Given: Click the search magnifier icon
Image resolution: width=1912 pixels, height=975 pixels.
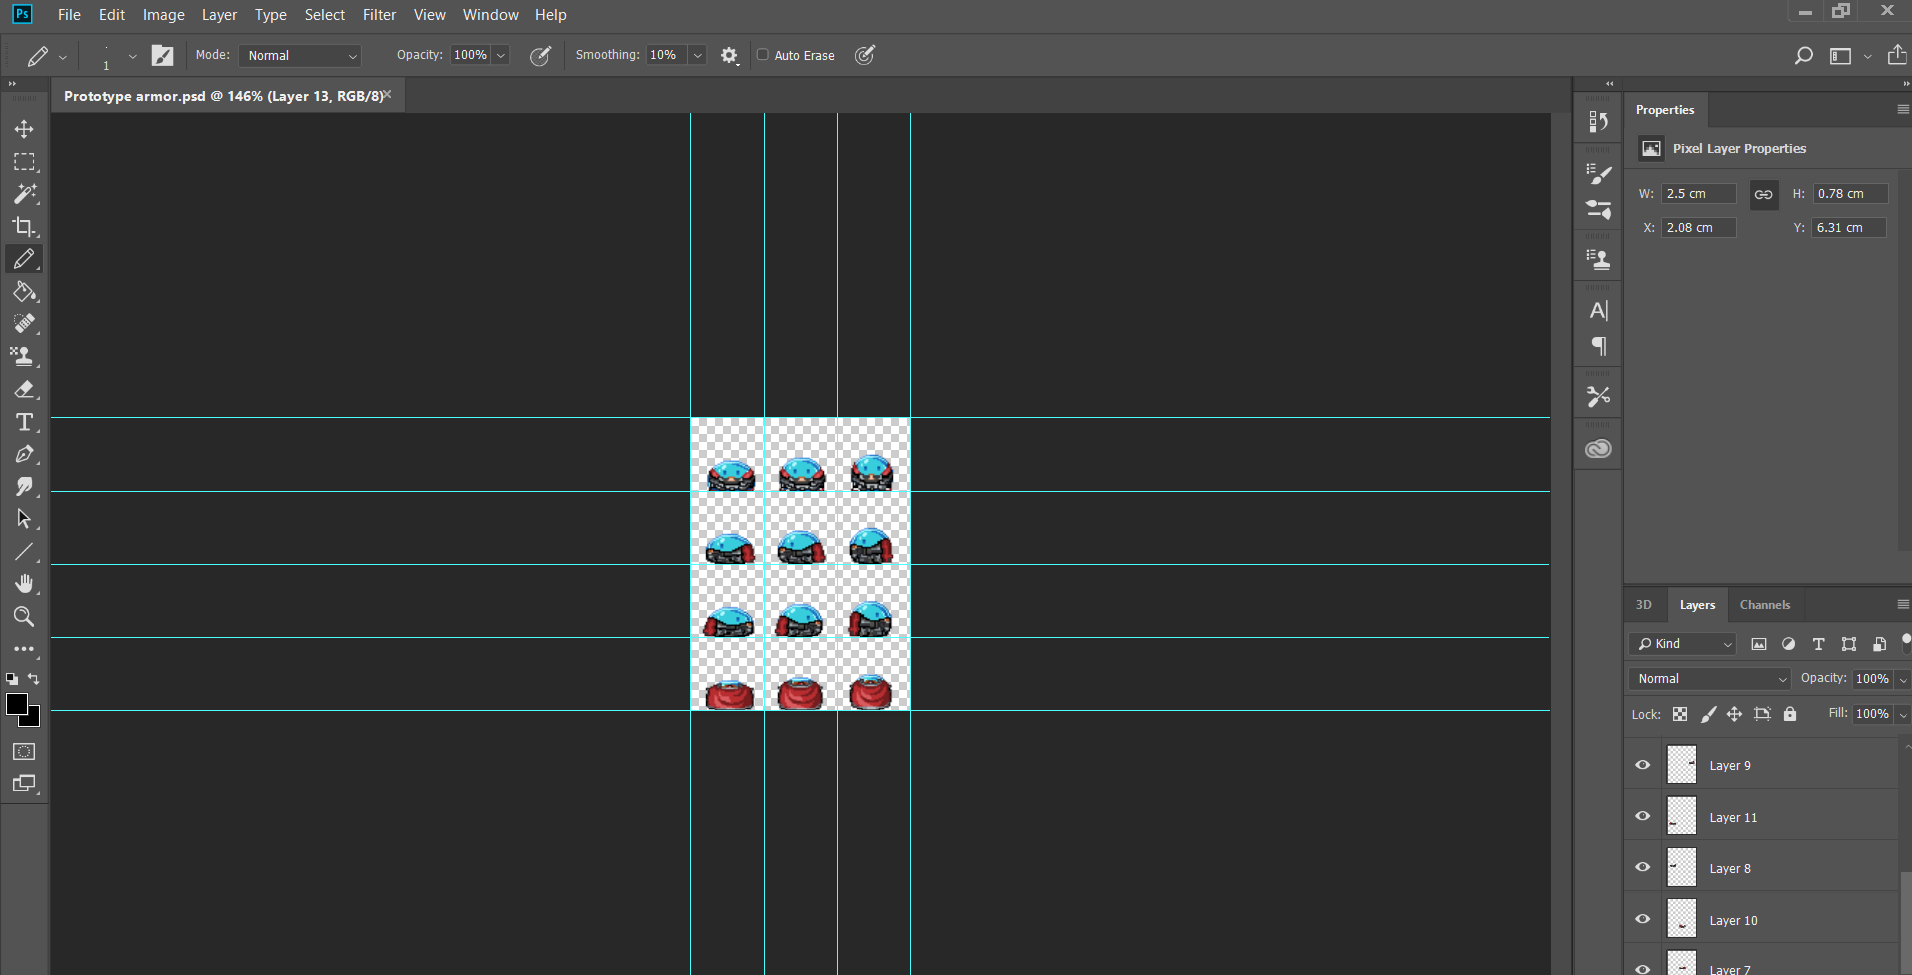Looking at the screenshot, I should pyautogui.click(x=1803, y=56).
